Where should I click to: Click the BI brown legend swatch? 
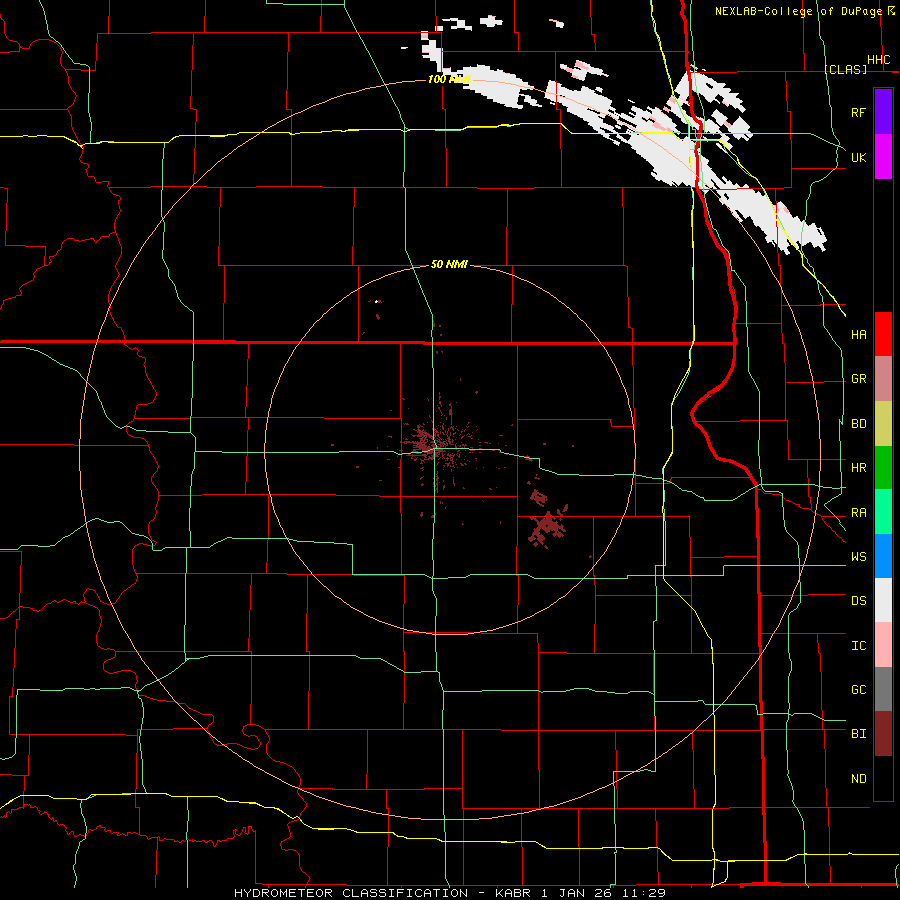point(883,734)
